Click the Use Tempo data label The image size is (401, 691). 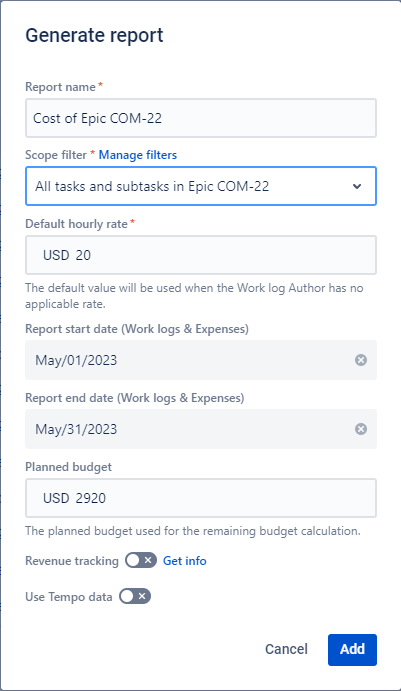coord(69,597)
